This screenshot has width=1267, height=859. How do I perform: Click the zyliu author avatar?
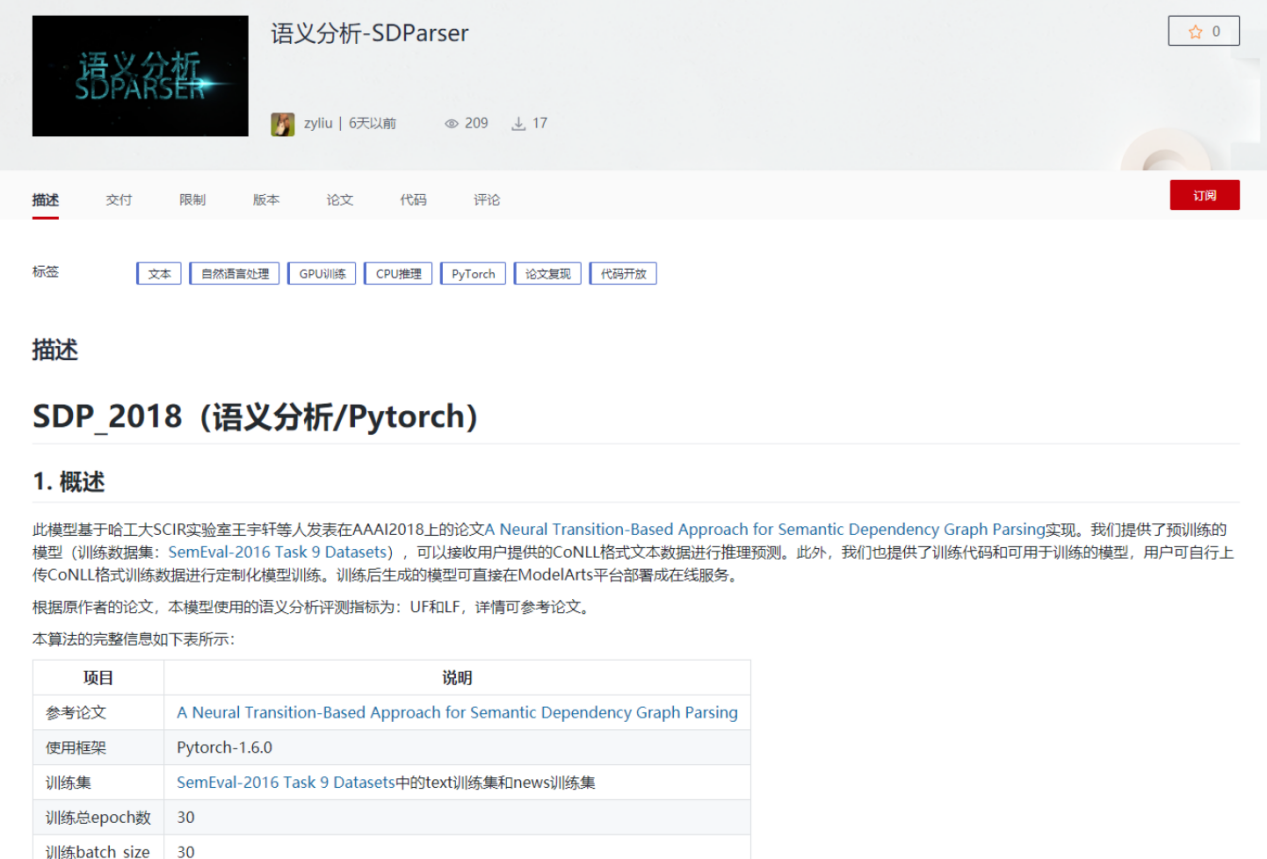tap(283, 124)
